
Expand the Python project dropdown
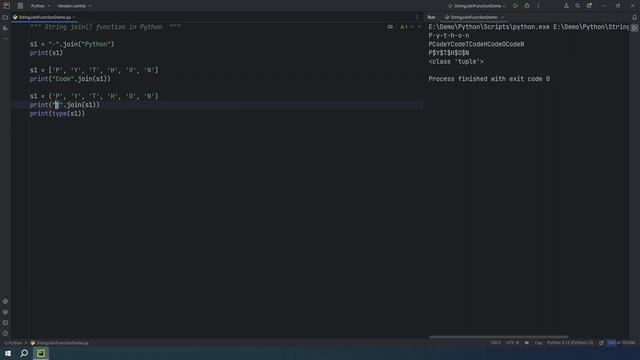(x=40, y=6)
